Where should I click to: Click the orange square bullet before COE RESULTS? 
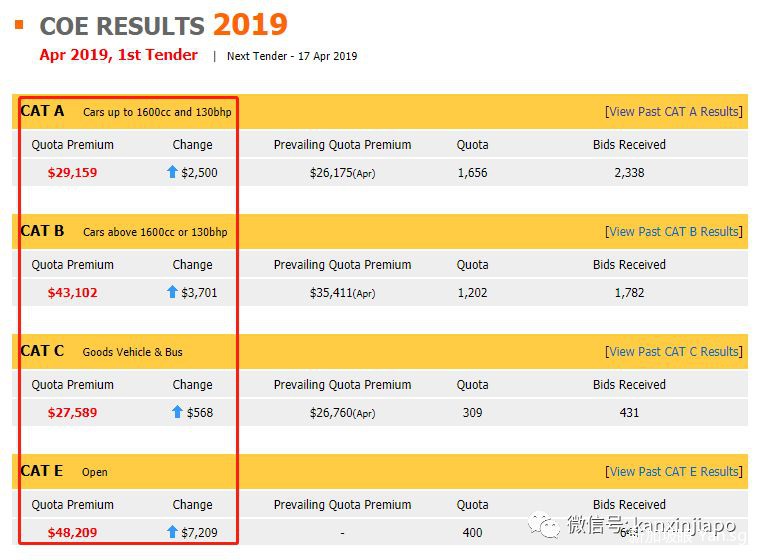point(18,22)
